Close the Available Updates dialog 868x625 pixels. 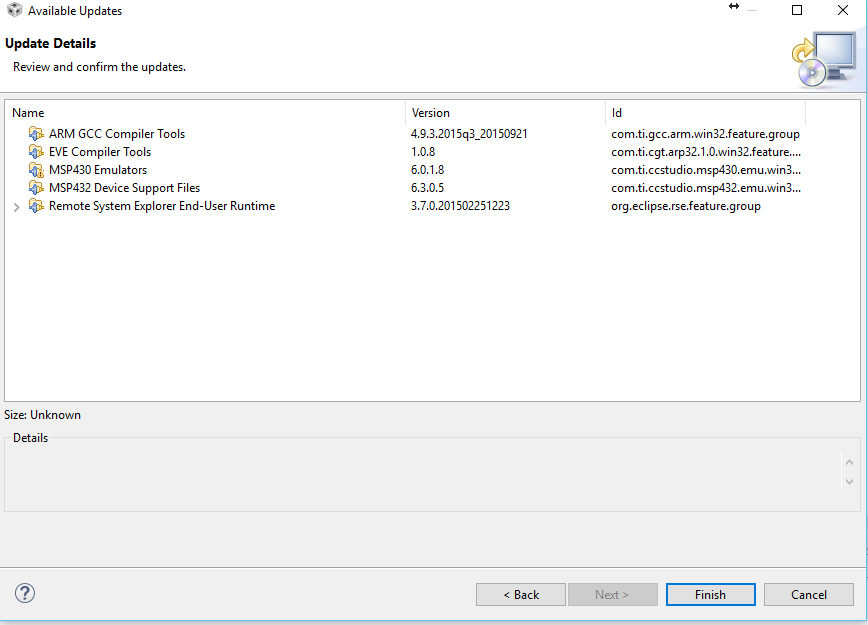[x=843, y=10]
